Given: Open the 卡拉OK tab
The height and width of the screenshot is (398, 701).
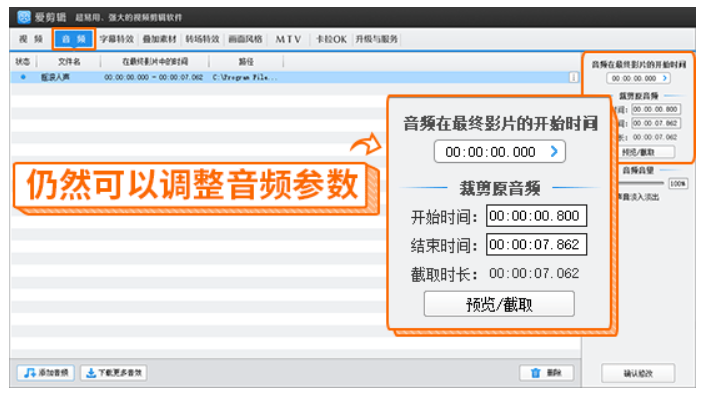Looking at the screenshot, I should 331,39.
